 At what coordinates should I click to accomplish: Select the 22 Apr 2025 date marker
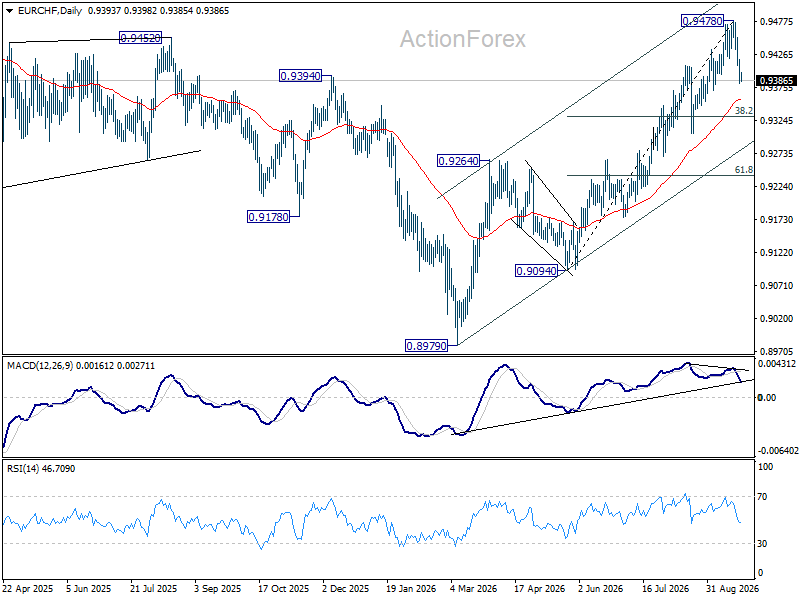(28, 588)
